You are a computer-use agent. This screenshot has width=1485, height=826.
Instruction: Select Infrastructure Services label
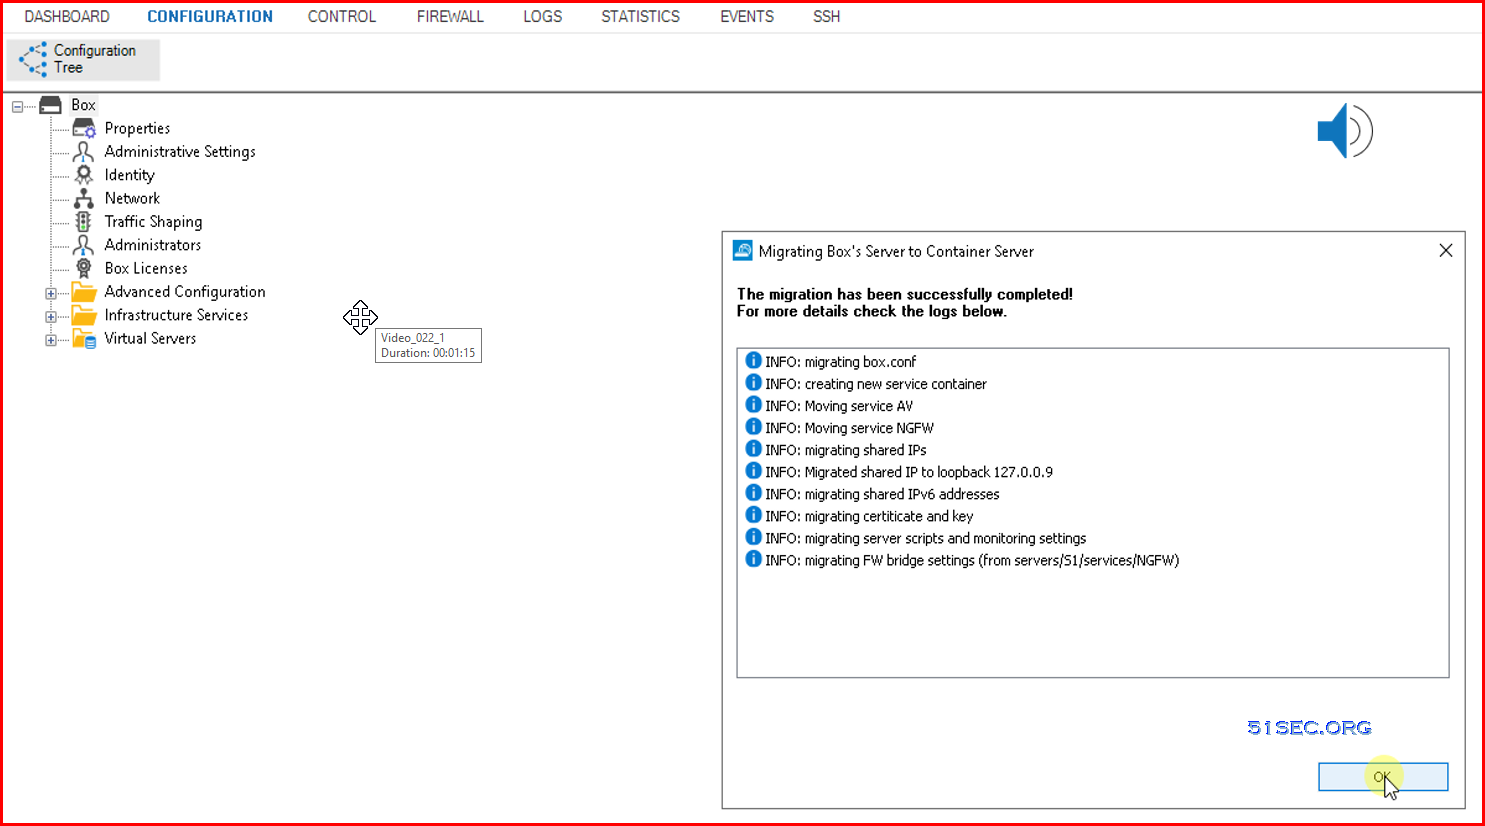point(176,315)
